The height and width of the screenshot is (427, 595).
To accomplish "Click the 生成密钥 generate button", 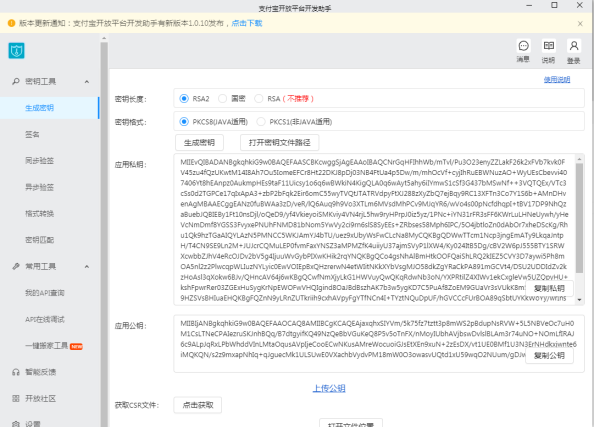I will tap(199, 142).
